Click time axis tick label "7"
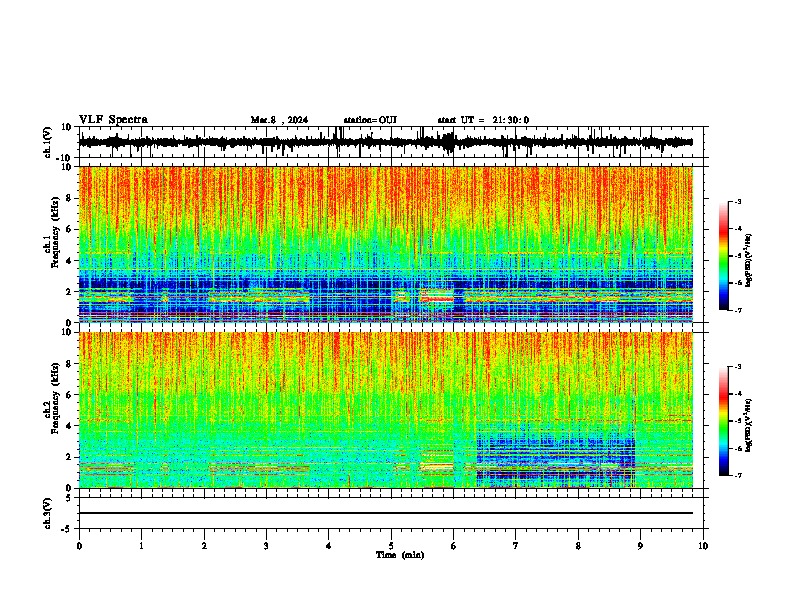The image size is (792, 612). [x=516, y=546]
